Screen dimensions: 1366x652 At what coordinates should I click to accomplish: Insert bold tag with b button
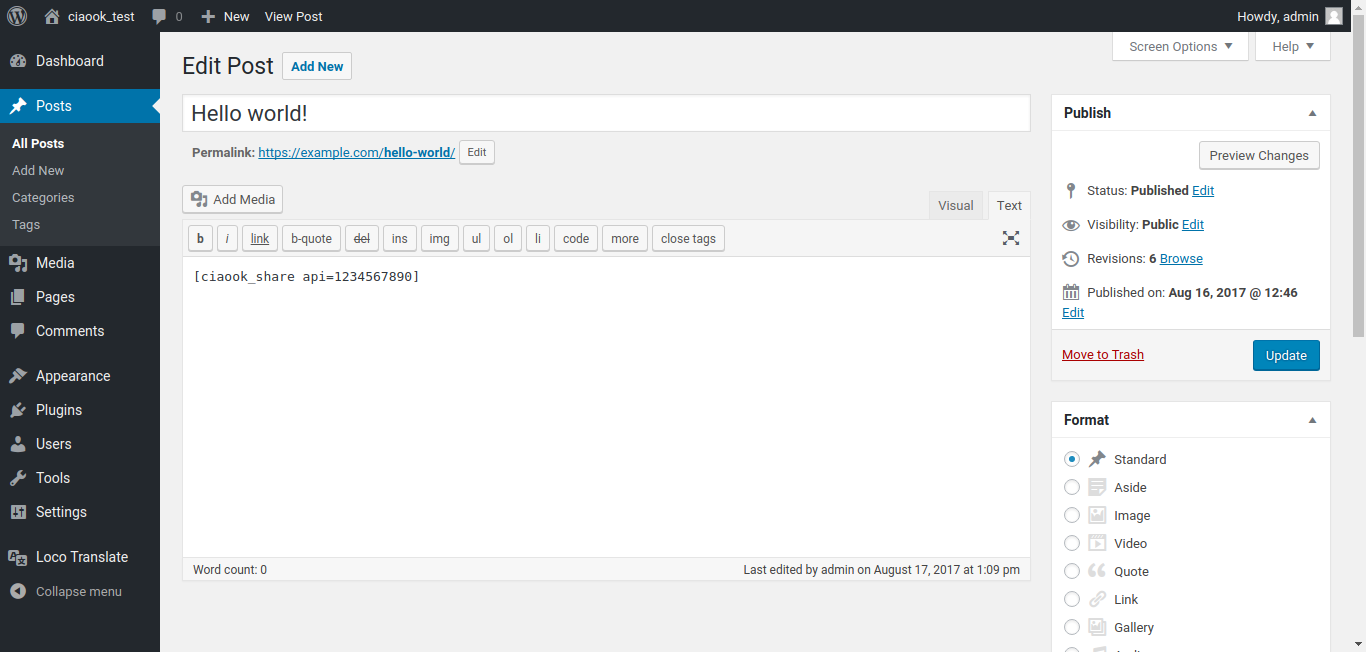click(x=200, y=238)
